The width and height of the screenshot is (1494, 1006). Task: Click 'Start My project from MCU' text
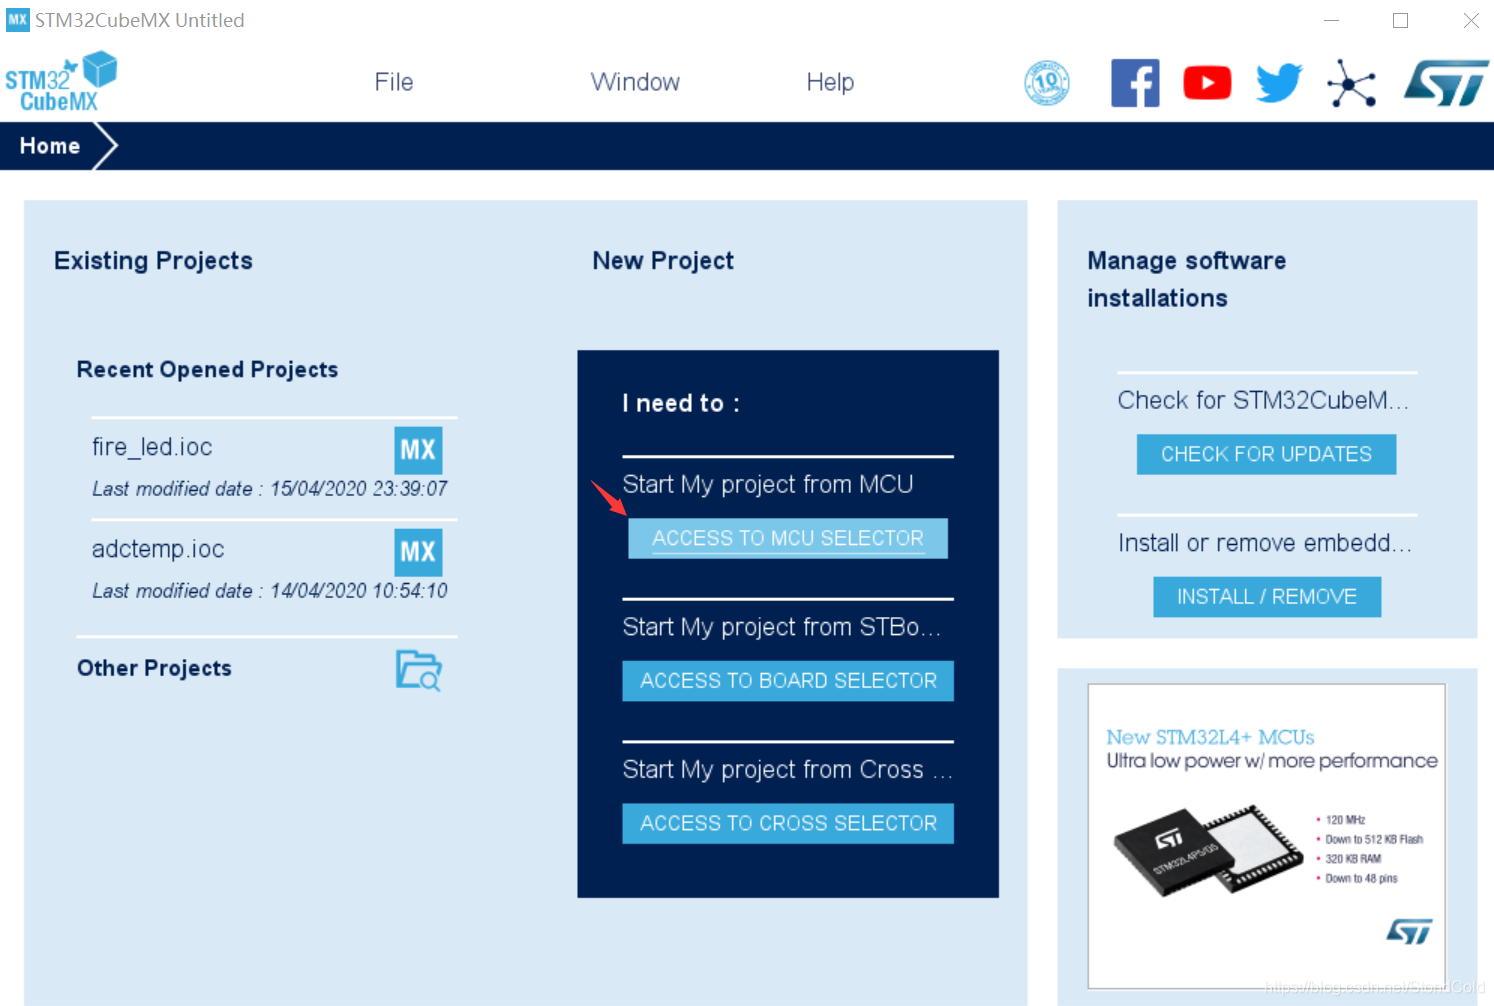(768, 484)
